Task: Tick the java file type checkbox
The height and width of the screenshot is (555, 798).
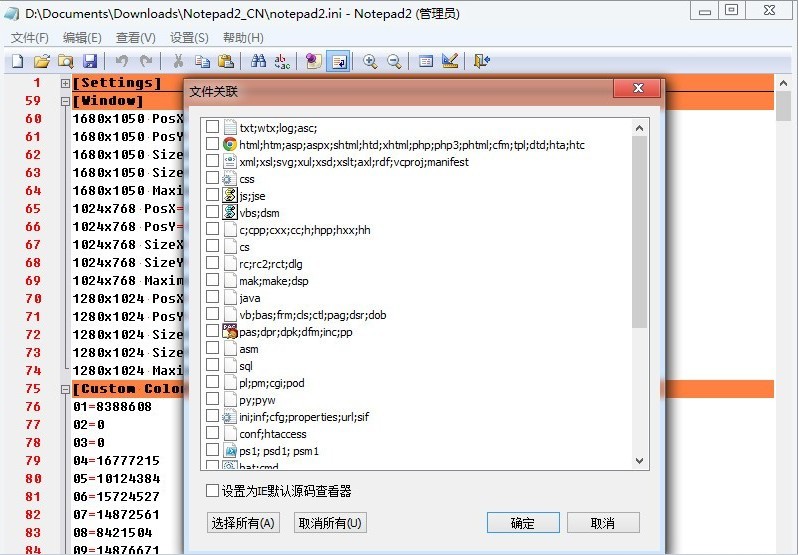Action: click(212, 297)
